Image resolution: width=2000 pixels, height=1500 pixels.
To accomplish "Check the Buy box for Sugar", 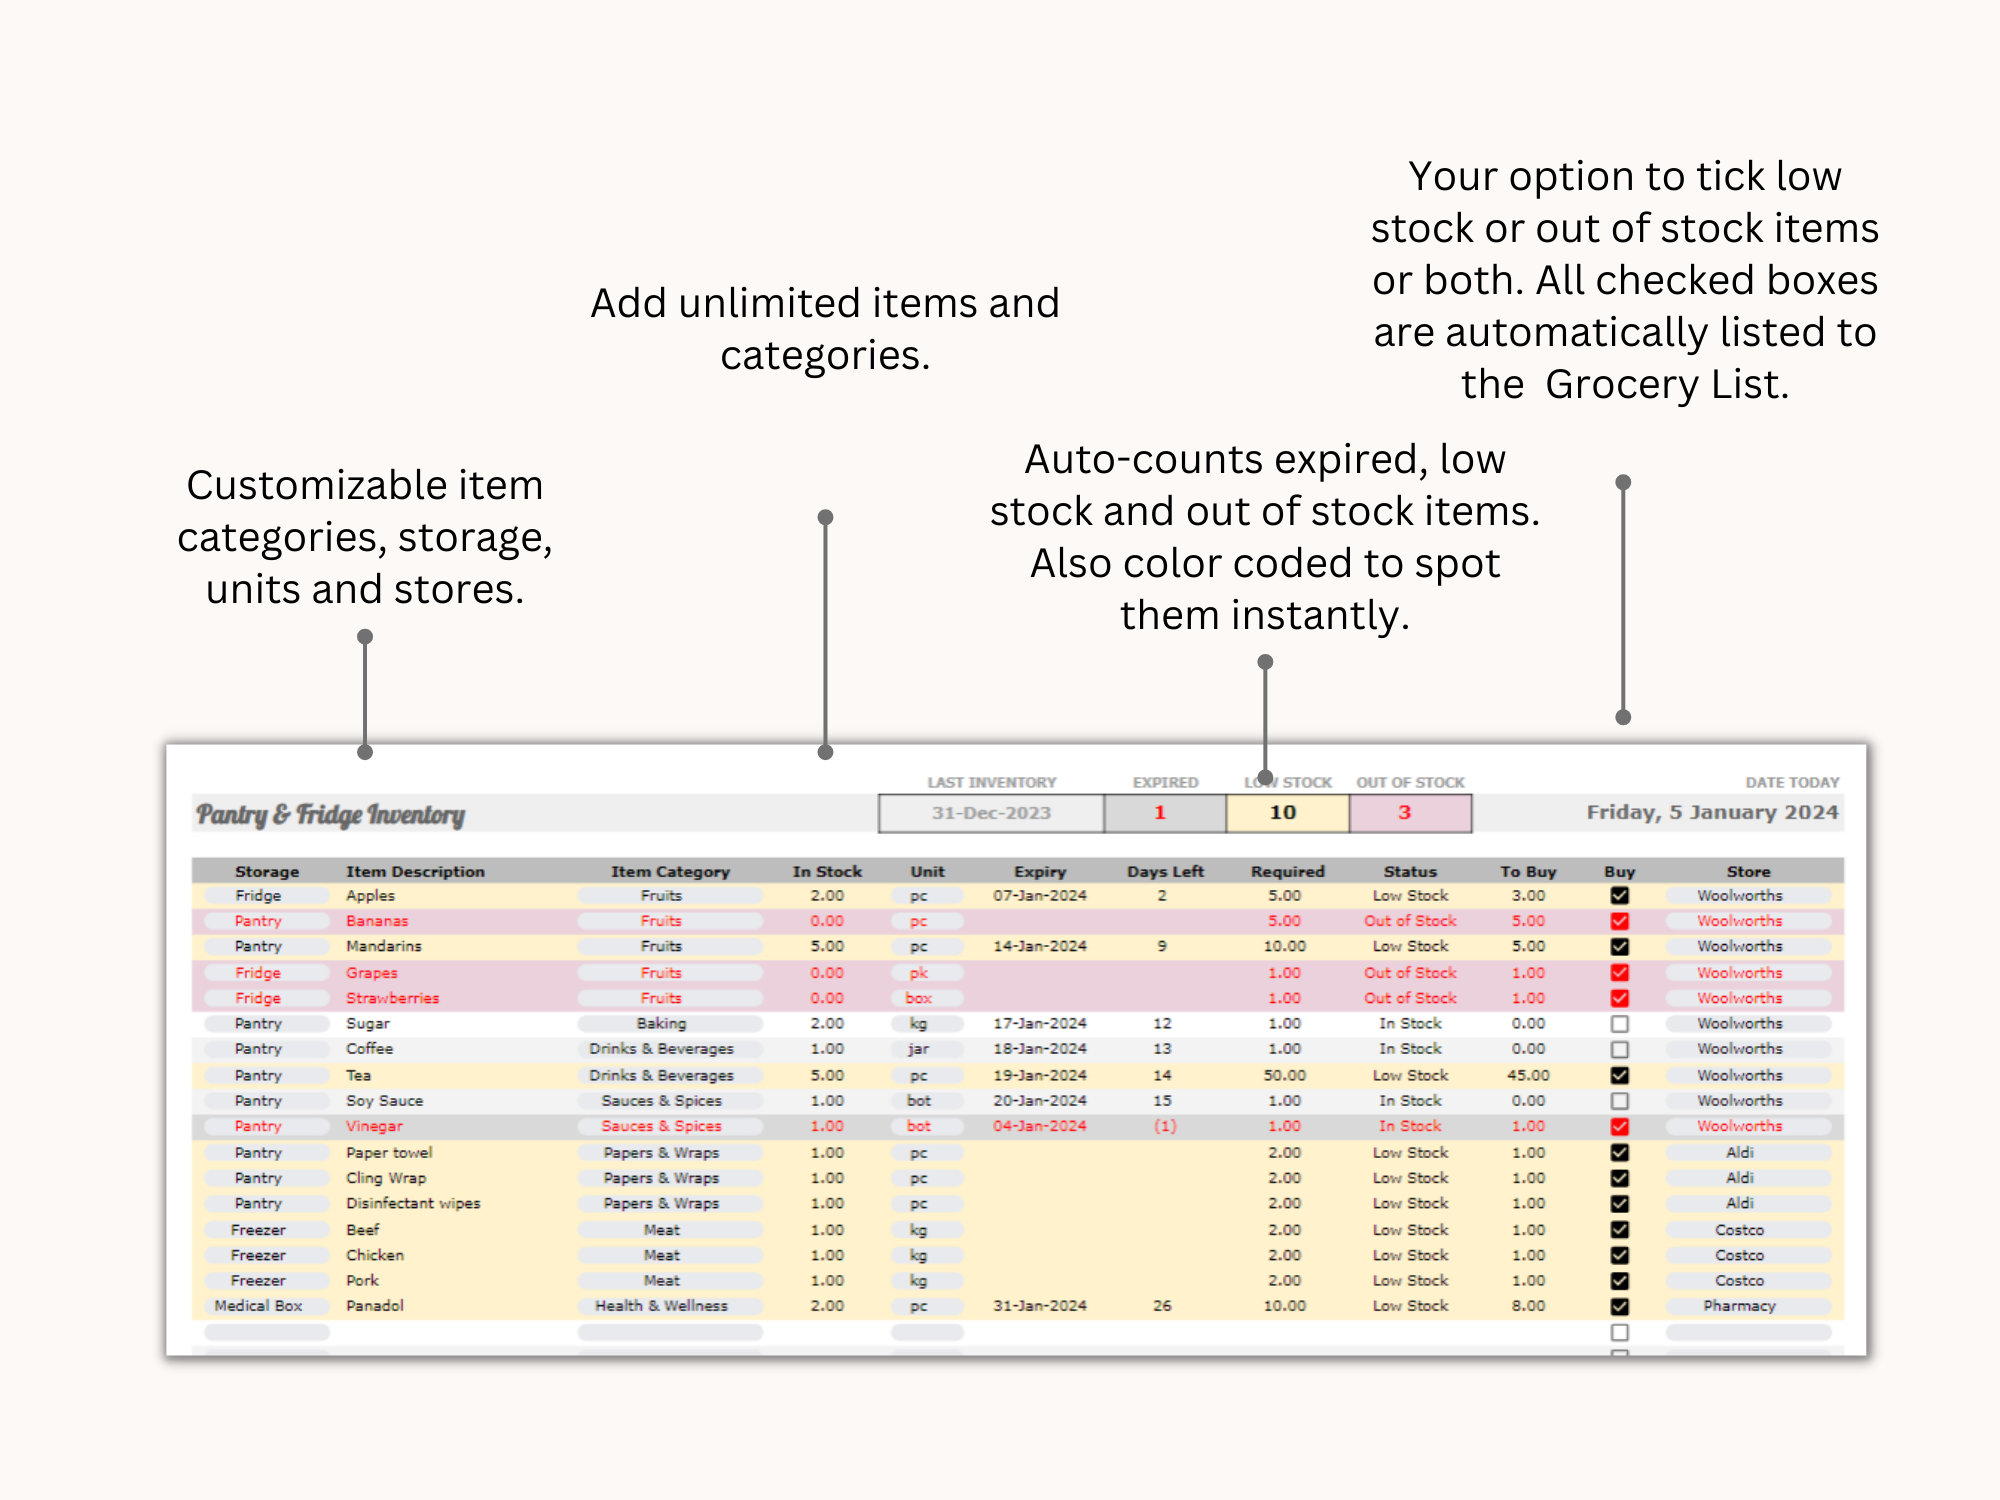I will (x=1620, y=1023).
